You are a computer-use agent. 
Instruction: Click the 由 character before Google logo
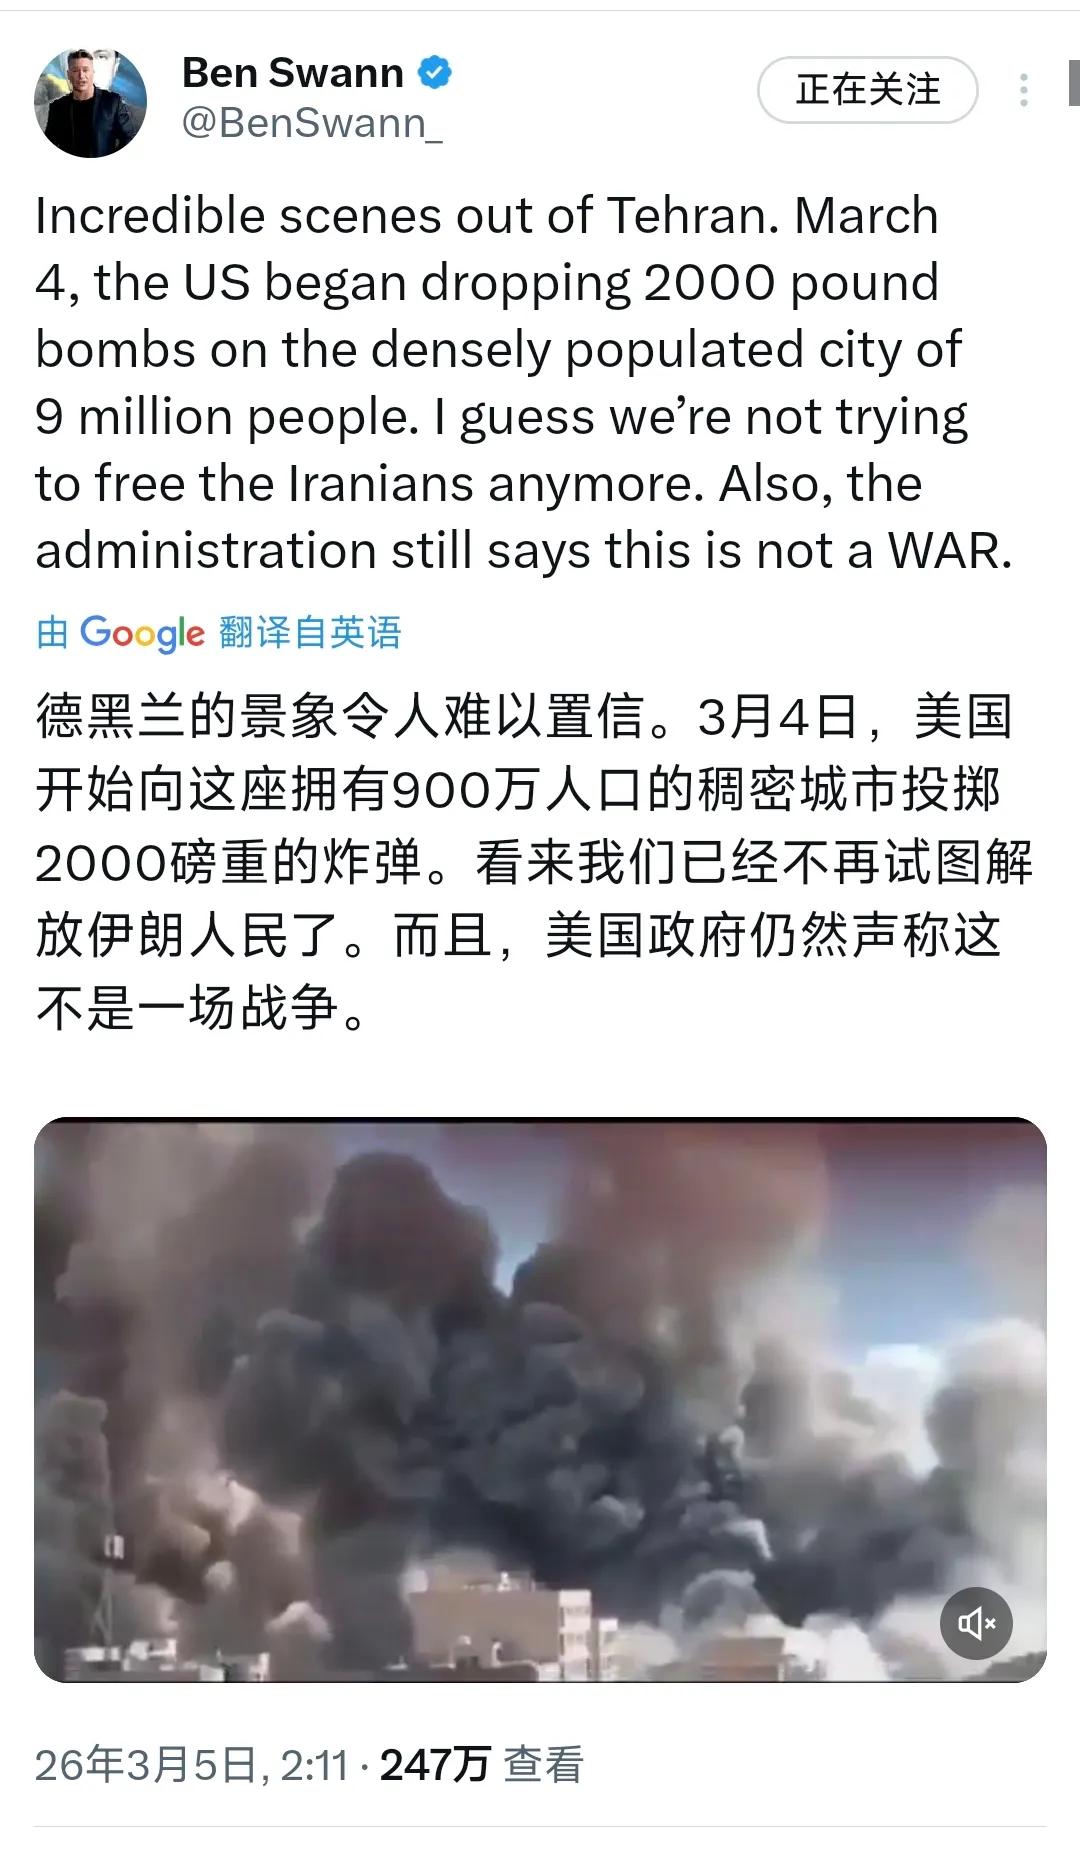(x=52, y=632)
